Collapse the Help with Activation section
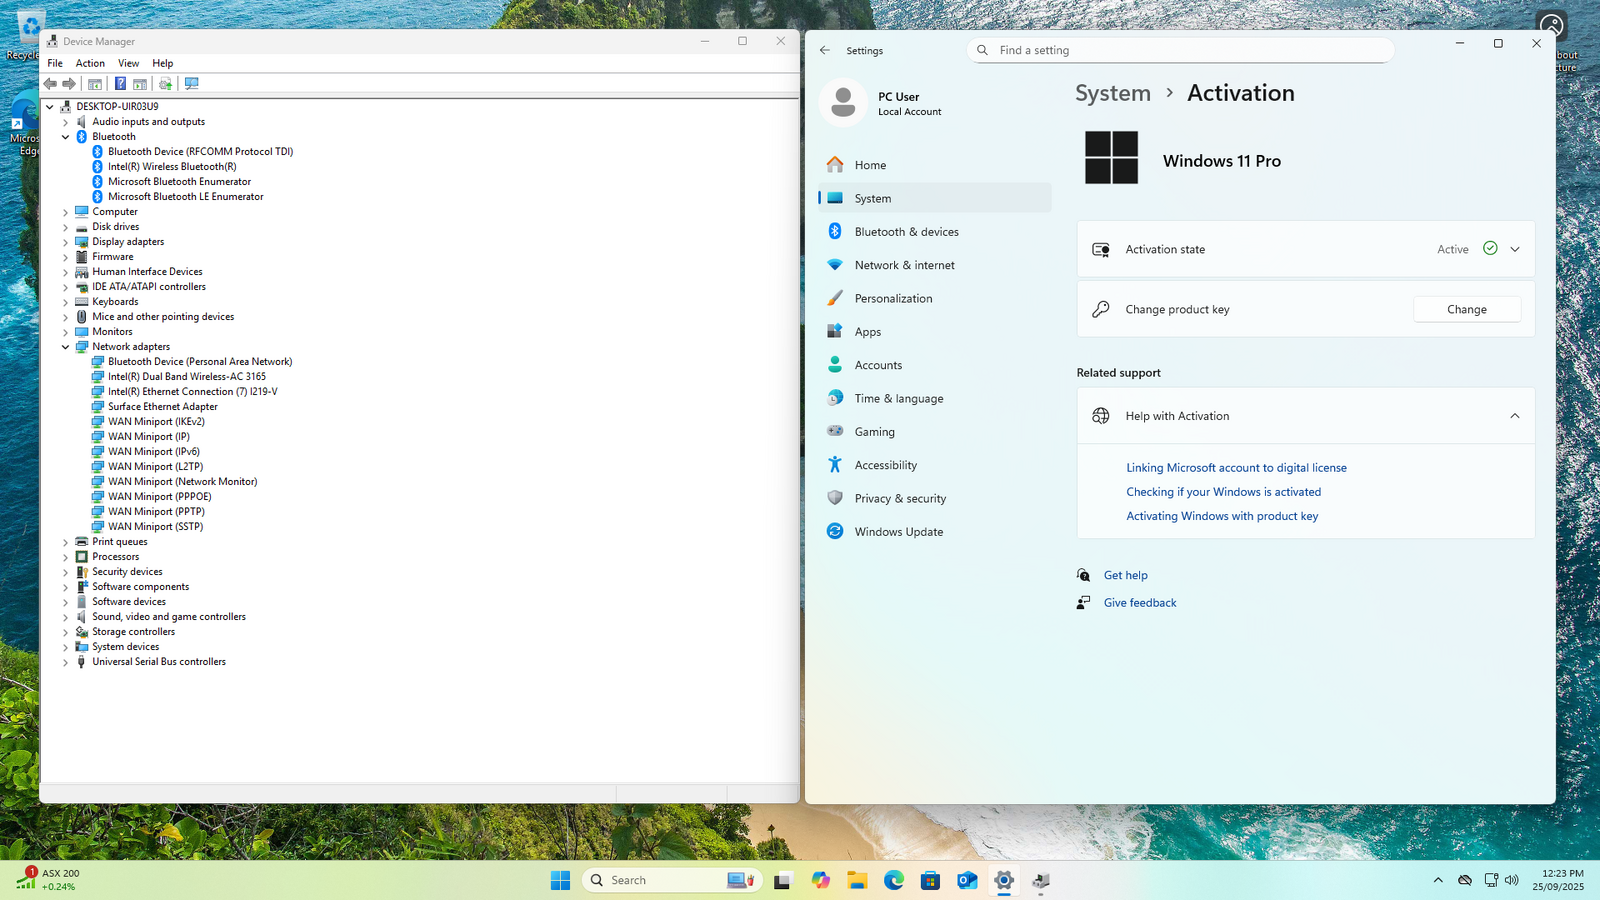 (x=1515, y=416)
